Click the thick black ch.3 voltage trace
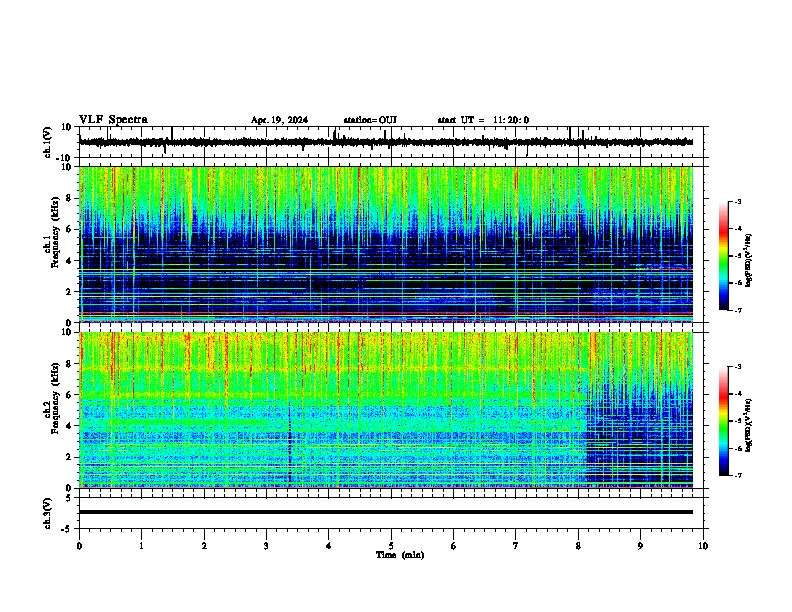 coord(386,512)
